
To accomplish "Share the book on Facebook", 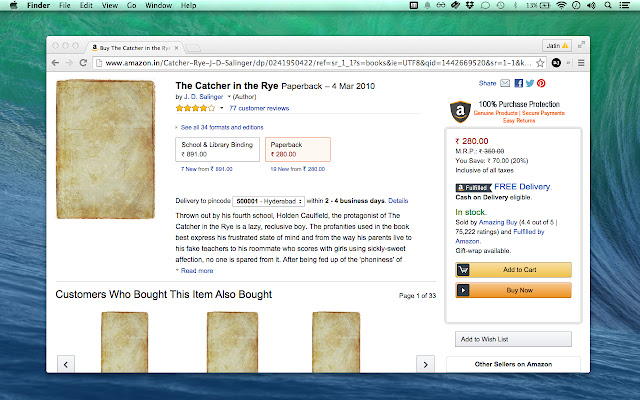I will [x=518, y=83].
